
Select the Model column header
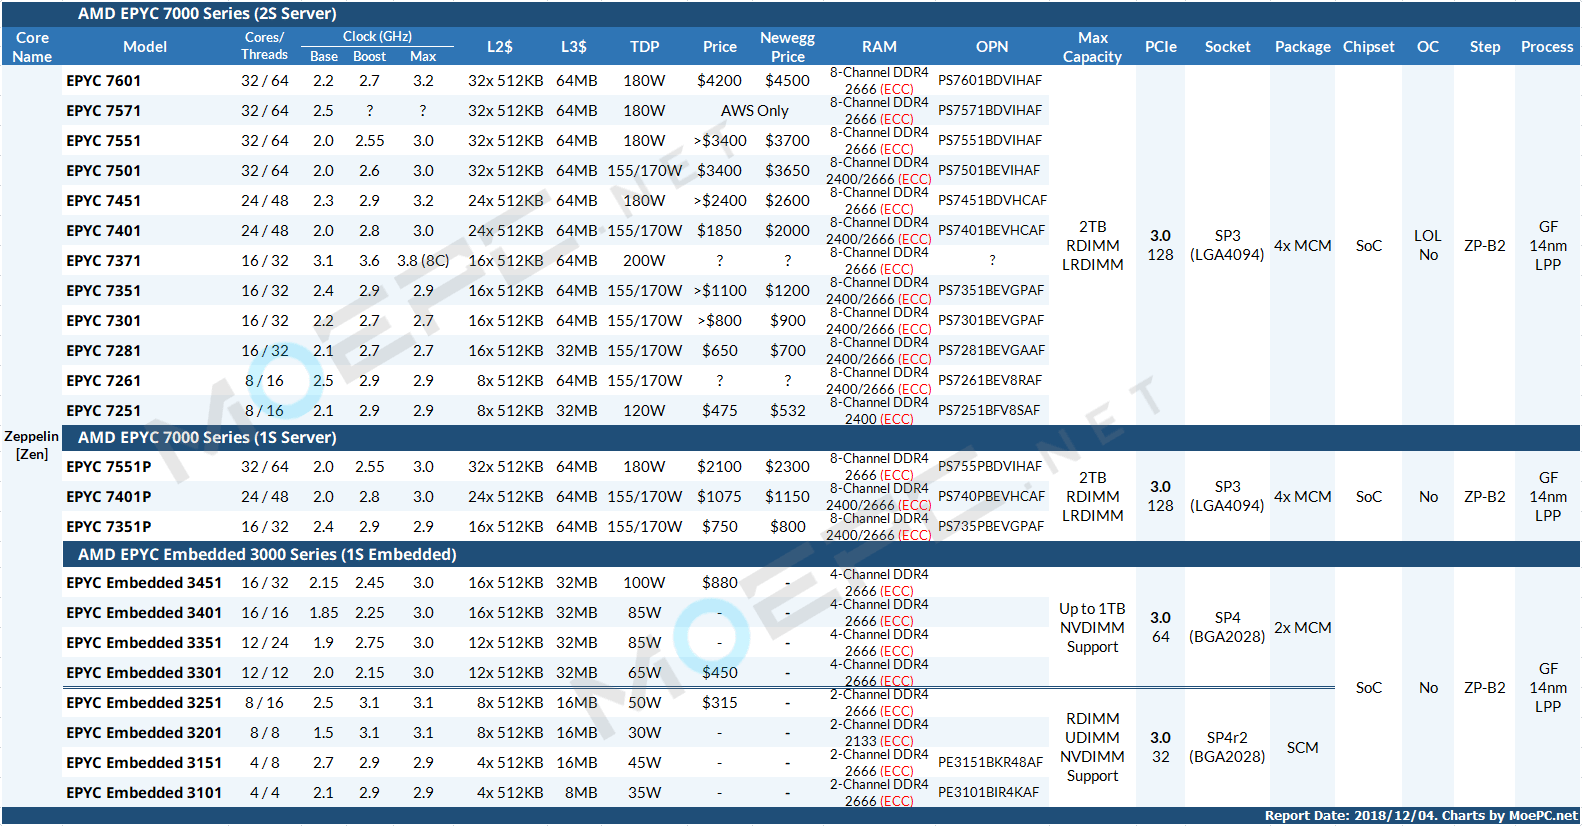[145, 47]
